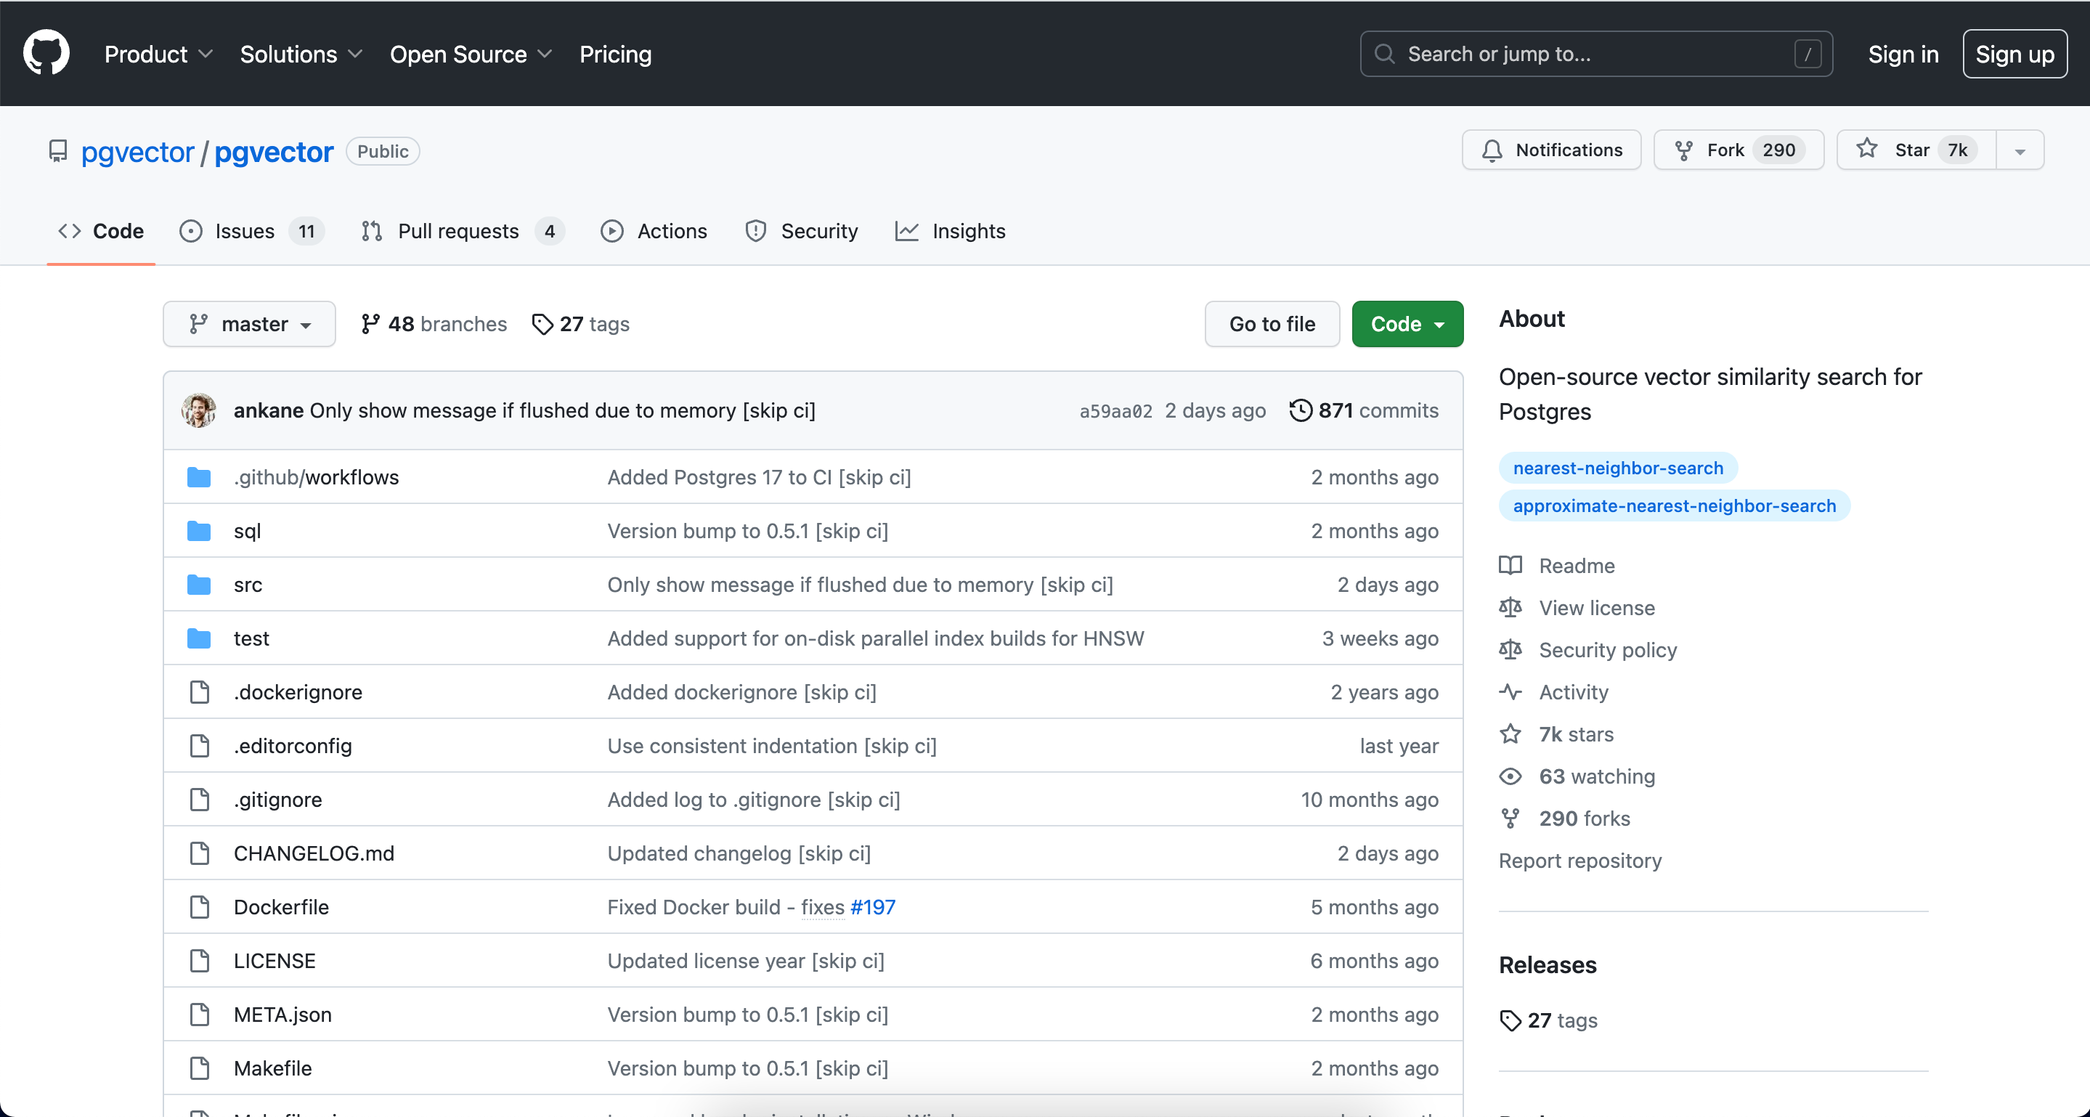Image resolution: width=2090 pixels, height=1117 pixels.
Task: Click the fork icon button
Action: click(x=1684, y=150)
